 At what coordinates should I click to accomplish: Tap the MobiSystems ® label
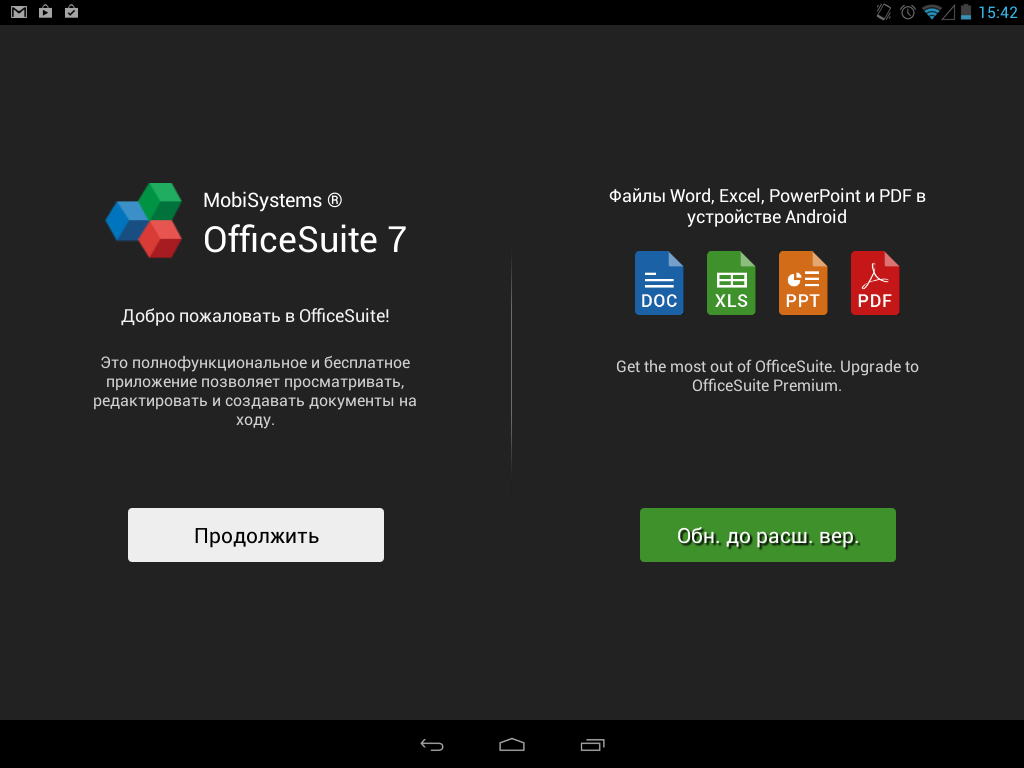(x=272, y=200)
